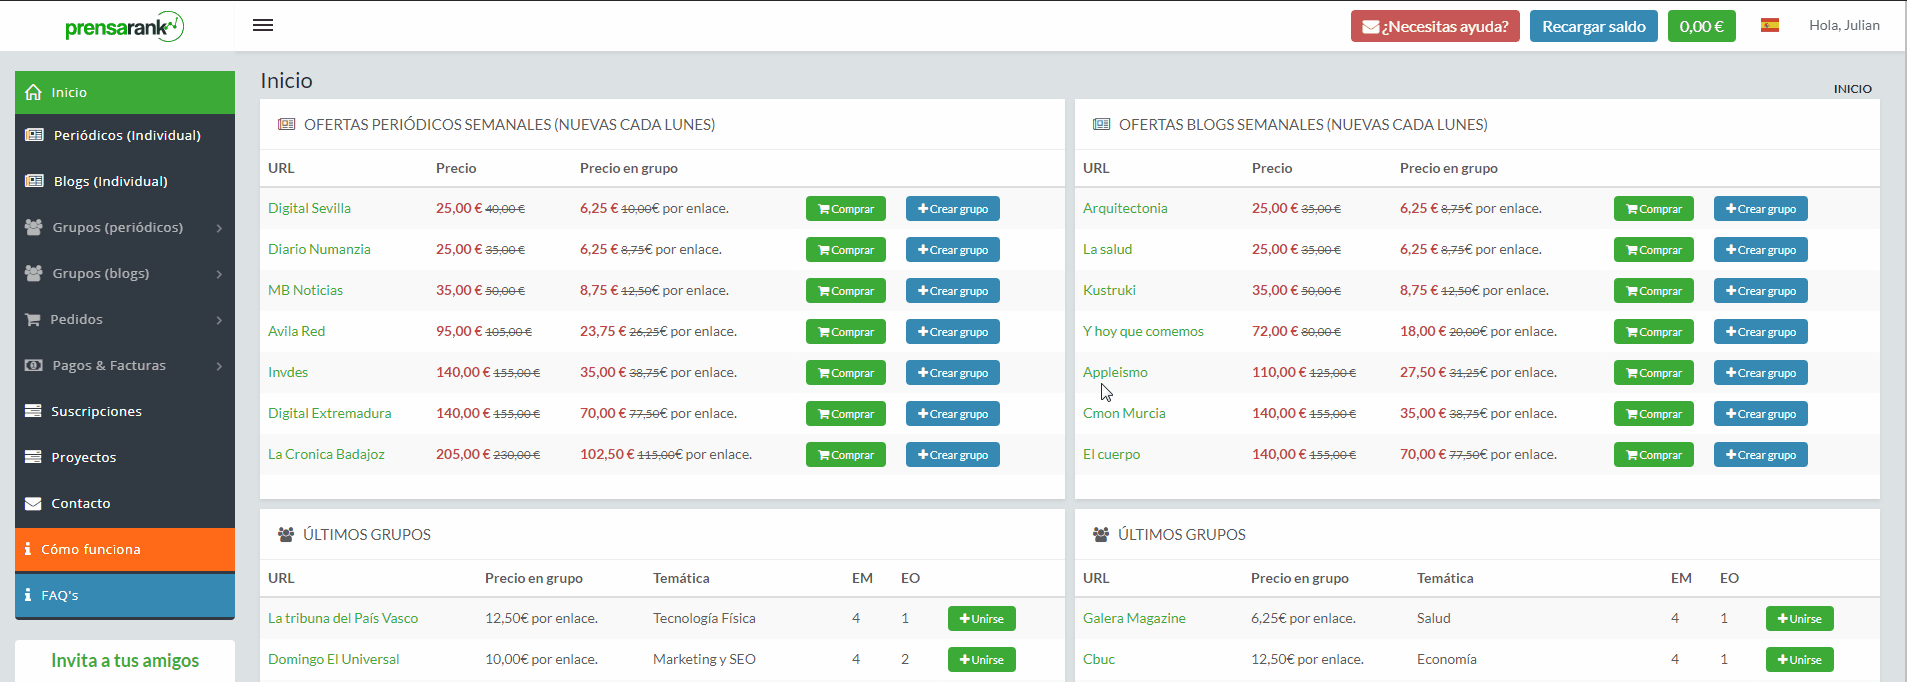Viewport: 1907px width, 682px height.
Task: Join the Cbuc group
Action: click(x=1800, y=660)
